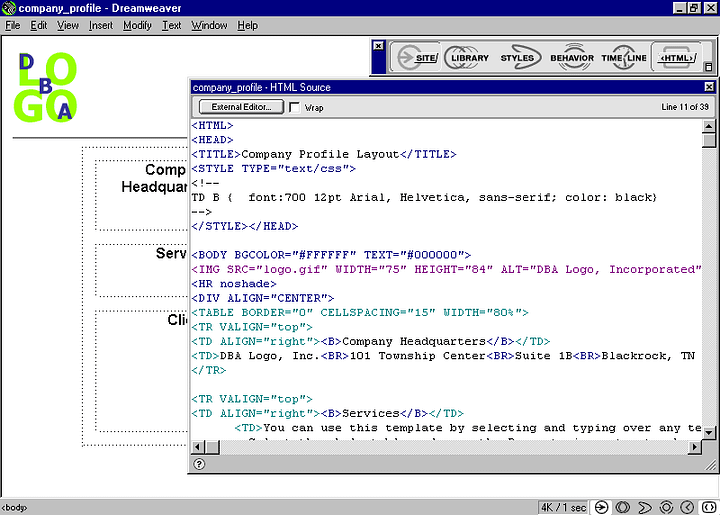Click the BODY BGCOLOR tag line
The width and height of the screenshot is (720, 515).
331,255
